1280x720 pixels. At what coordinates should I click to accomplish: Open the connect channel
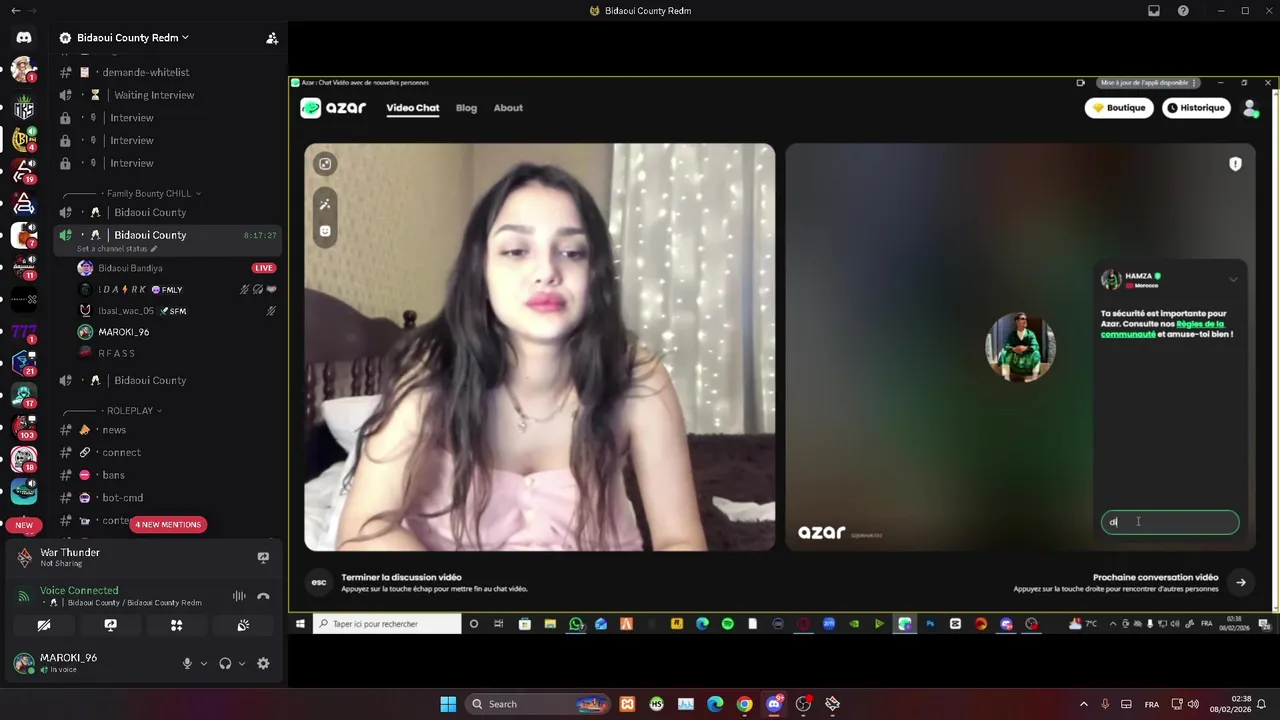[121, 452]
